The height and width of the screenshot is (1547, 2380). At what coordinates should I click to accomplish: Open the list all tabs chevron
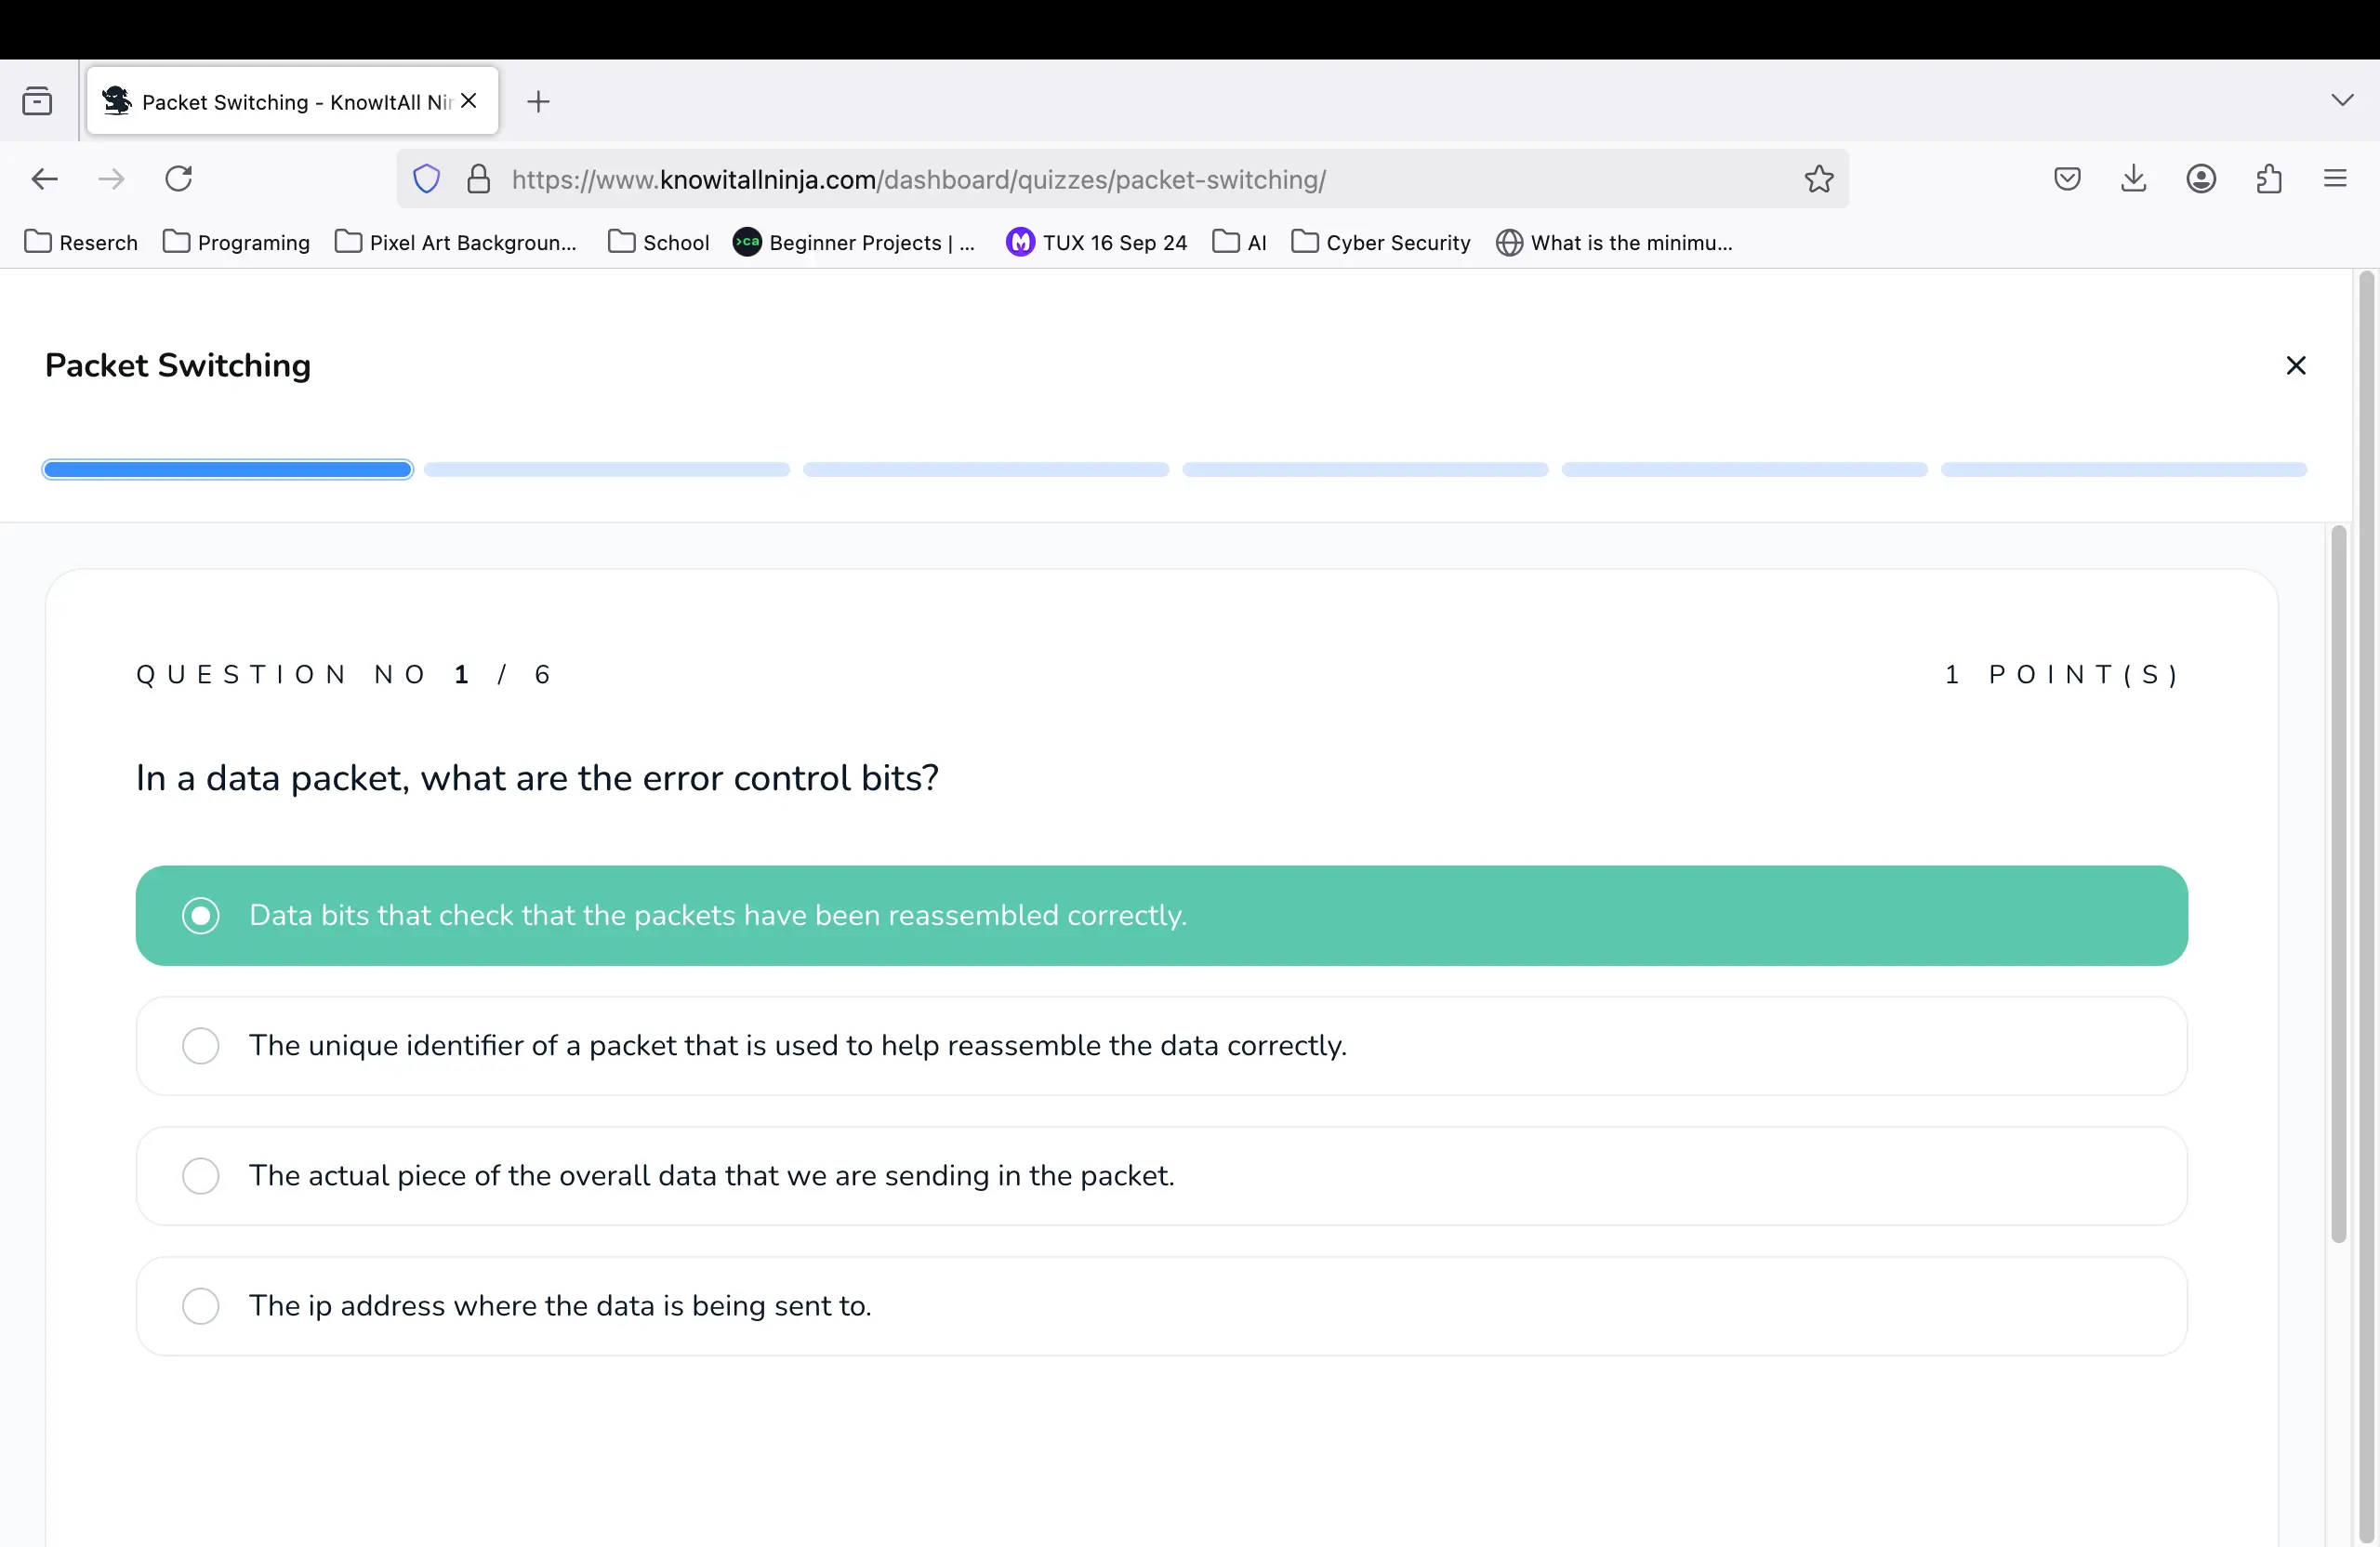tap(2341, 99)
